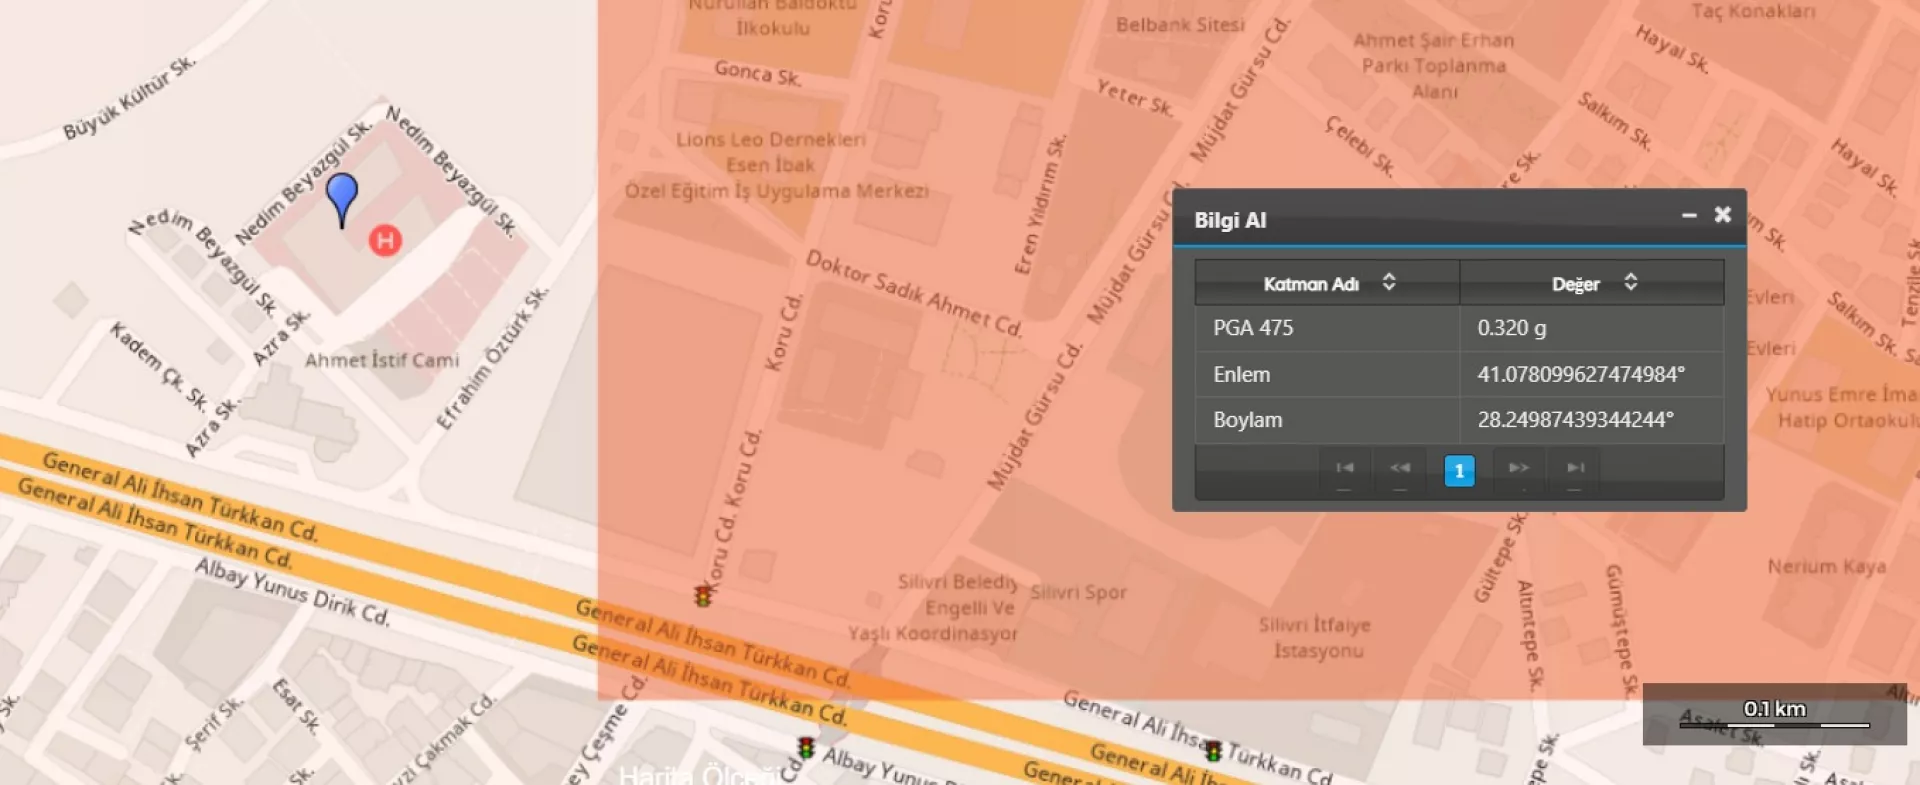Go to previous page in Bilgi Al pager
Image resolution: width=1920 pixels, height=785 pixels.
[1400, 469]
